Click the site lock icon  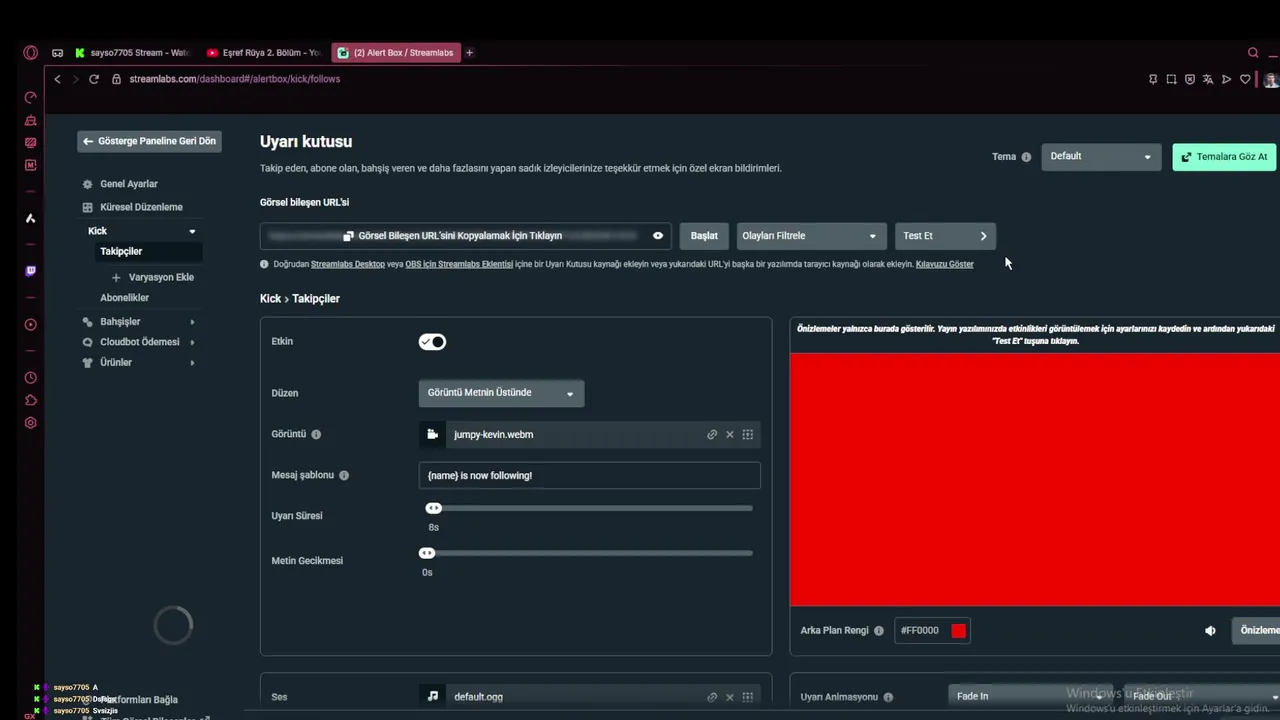(x=116, y=79)
